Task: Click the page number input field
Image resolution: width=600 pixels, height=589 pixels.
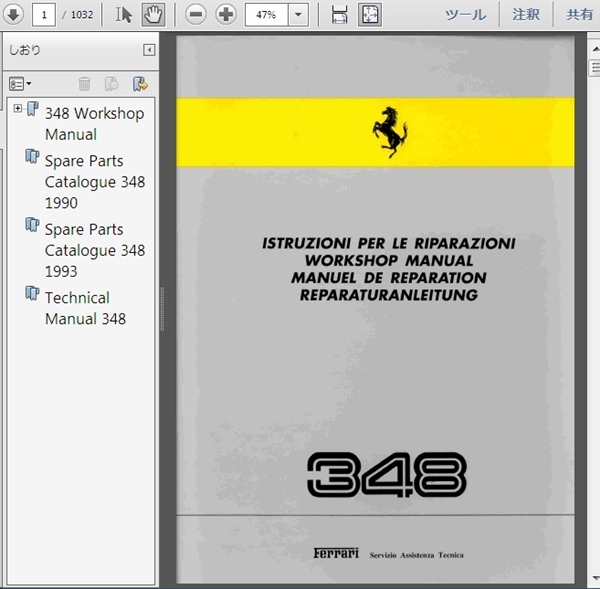Action: coord(44,15)
